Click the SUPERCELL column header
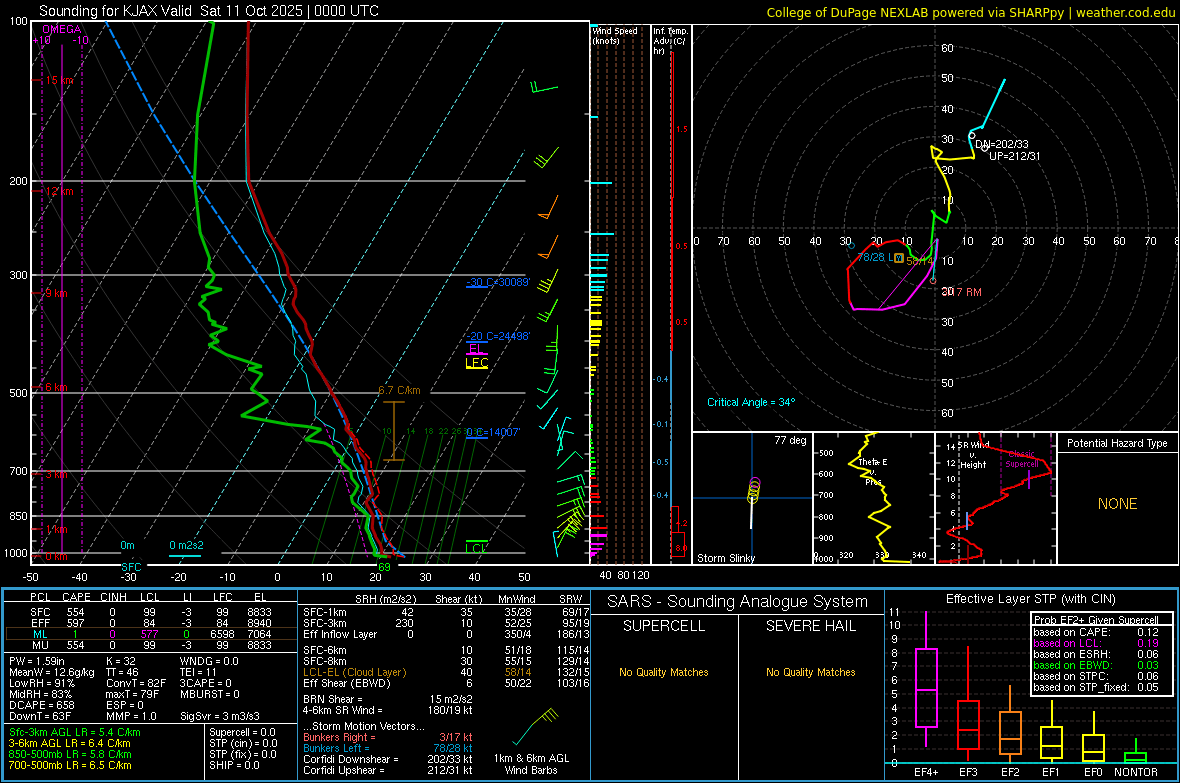Screen dimensions: 1180x783 [x=664, y=626]
